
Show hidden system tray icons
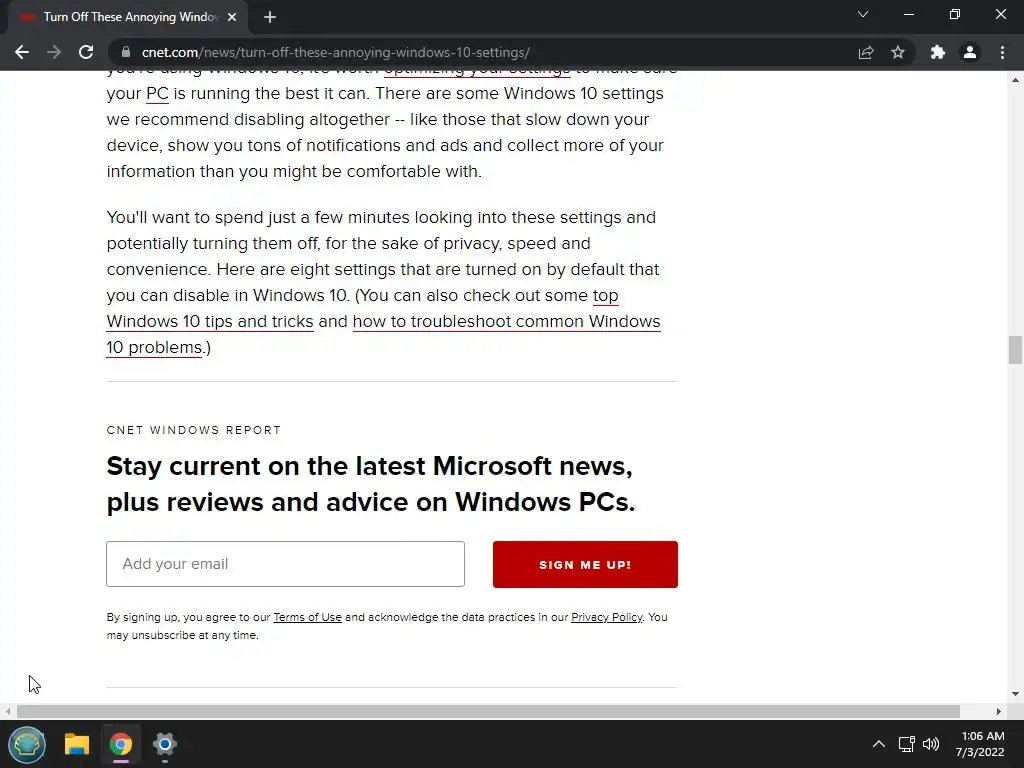[x=879, y=744]
